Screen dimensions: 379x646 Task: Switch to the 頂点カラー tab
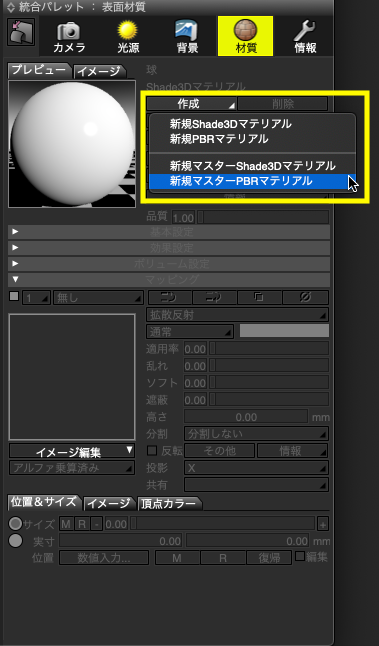(x=169, y=503)
